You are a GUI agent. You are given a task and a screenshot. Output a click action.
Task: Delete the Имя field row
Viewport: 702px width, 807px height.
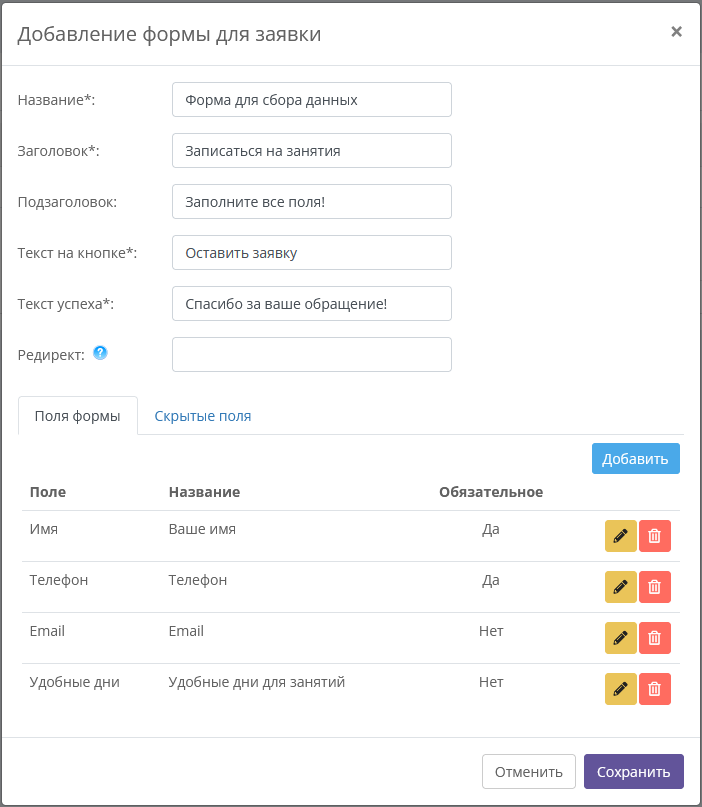click(x=655, y=536)
